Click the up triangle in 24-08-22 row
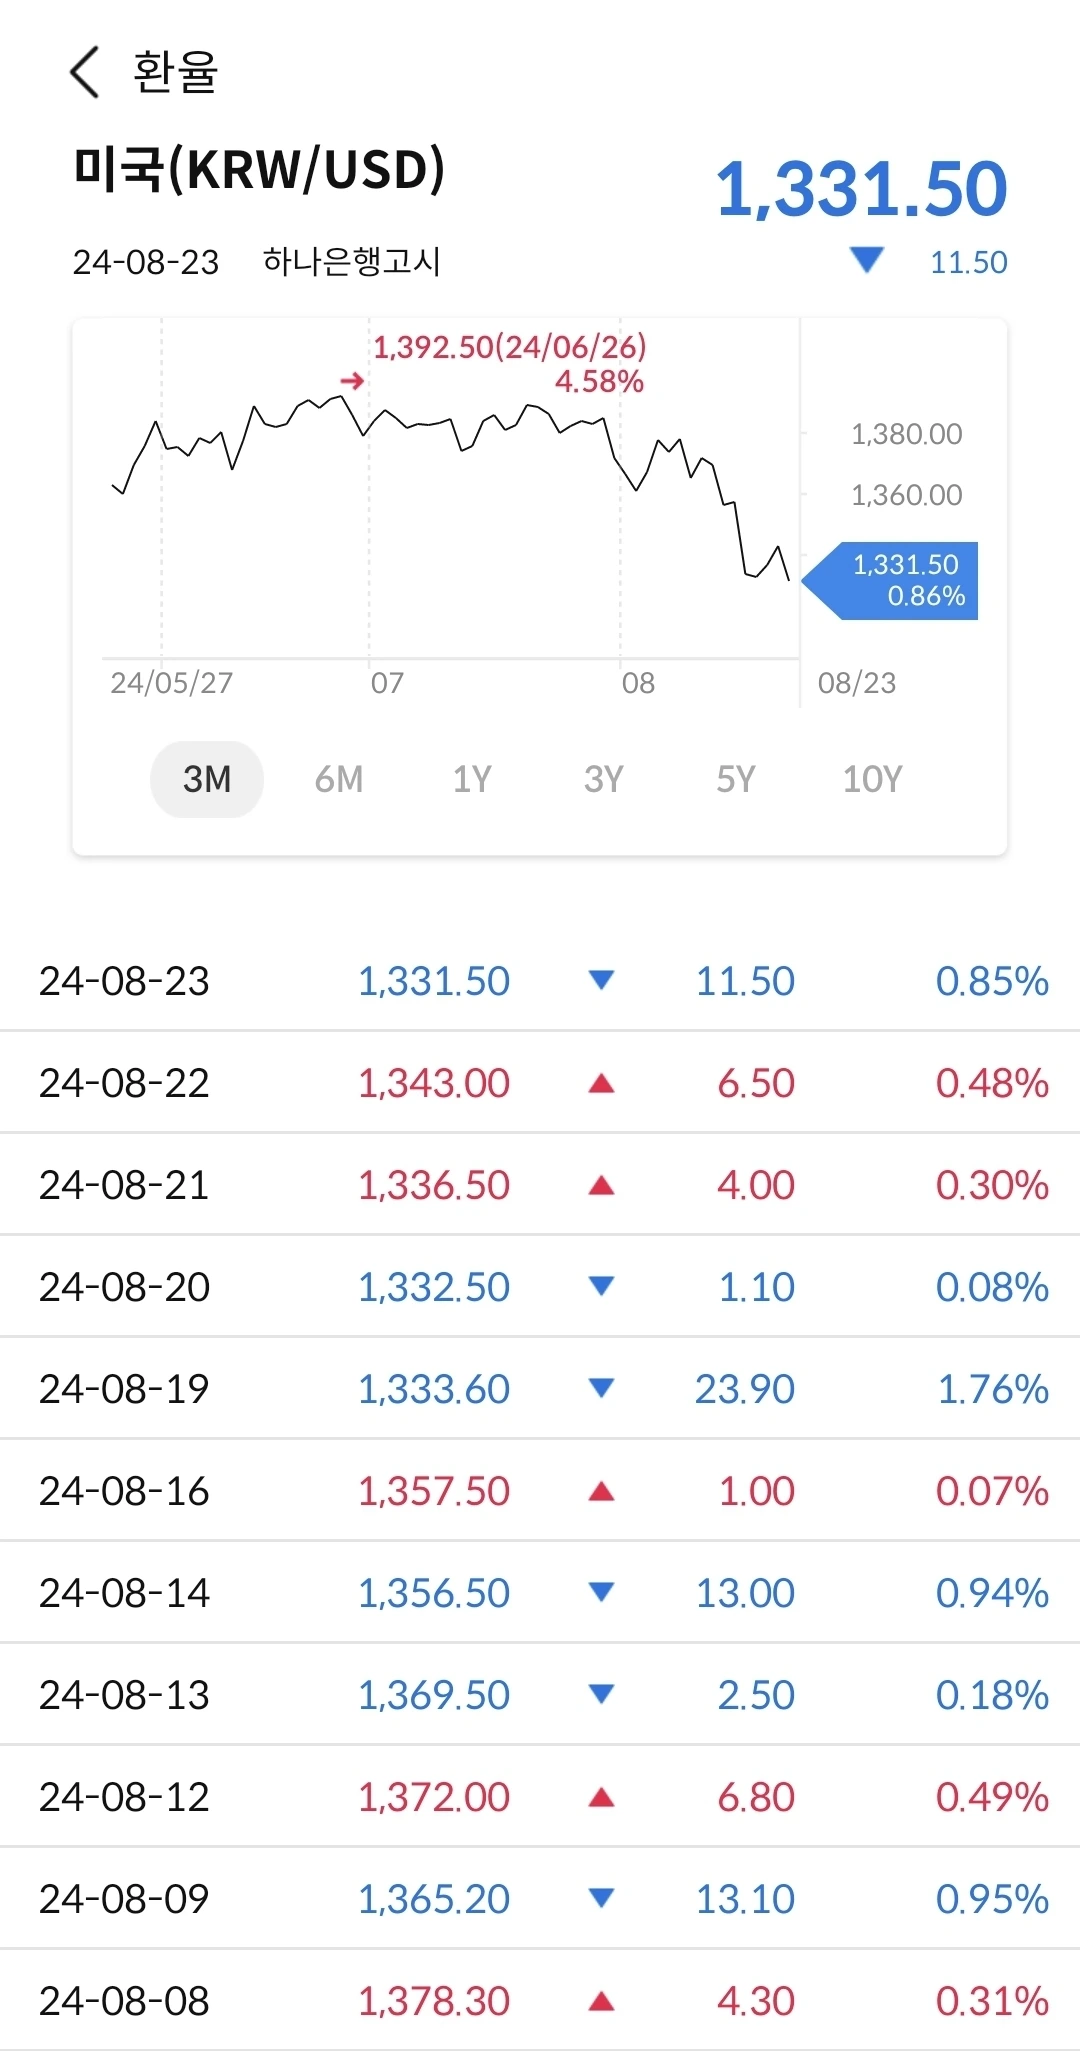This screenshot has width=1080, height=2051. click(x=601, y=1083)
